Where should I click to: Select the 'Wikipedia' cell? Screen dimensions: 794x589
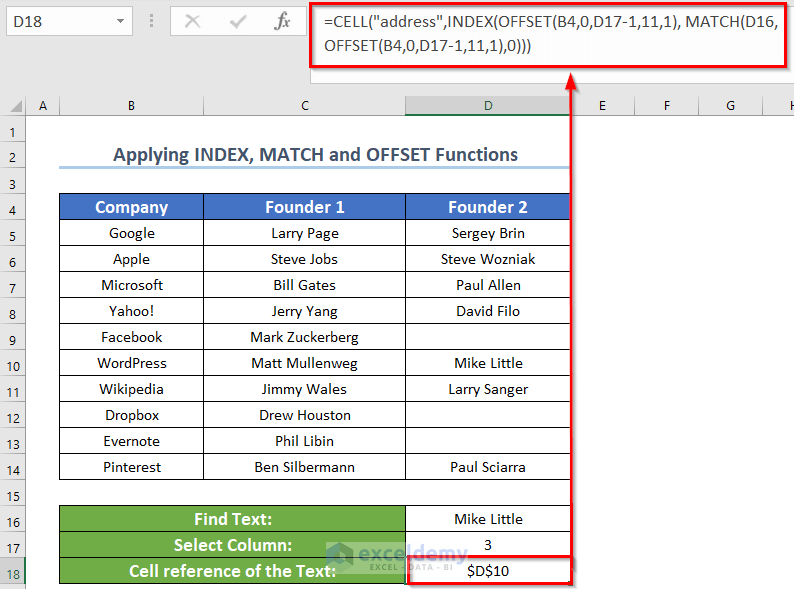pyautogui.click(x=131, y=389)
